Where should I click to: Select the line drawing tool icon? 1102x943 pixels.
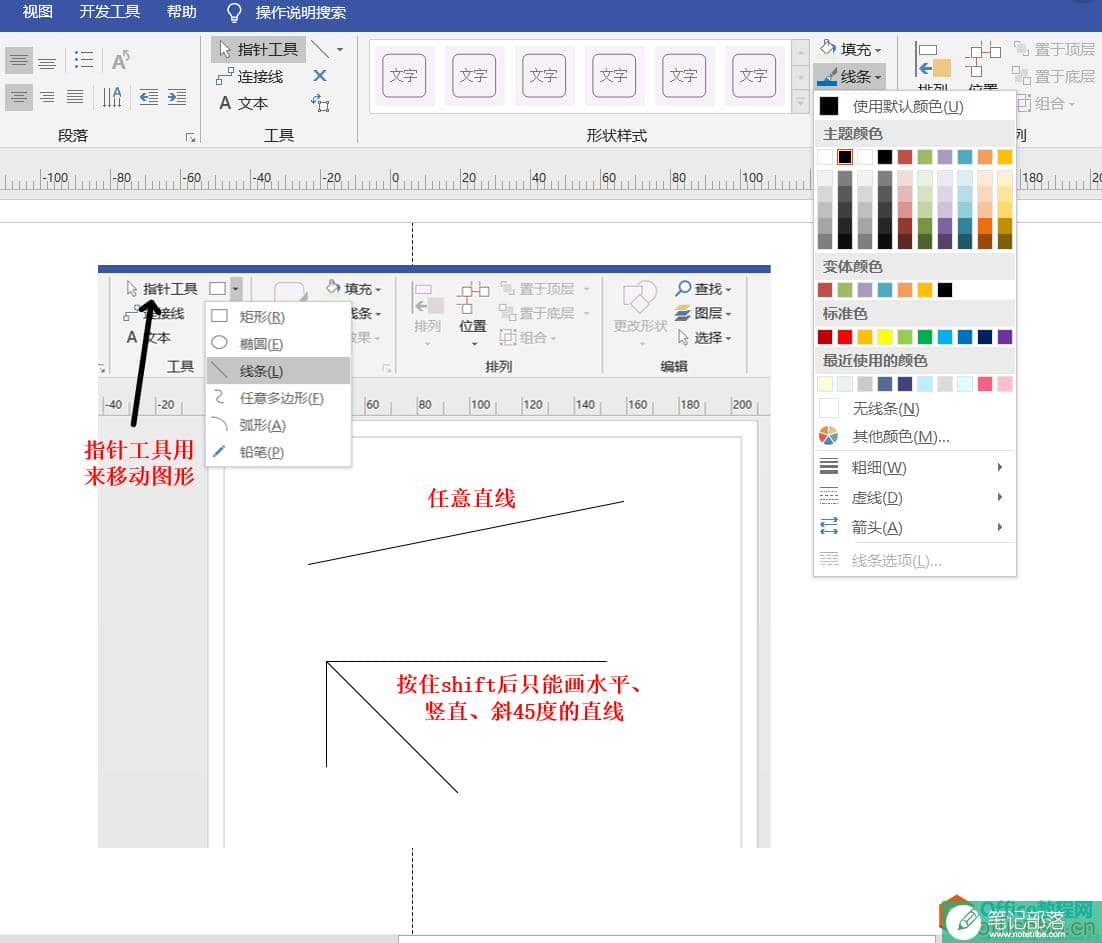click(x=320, y=49)
